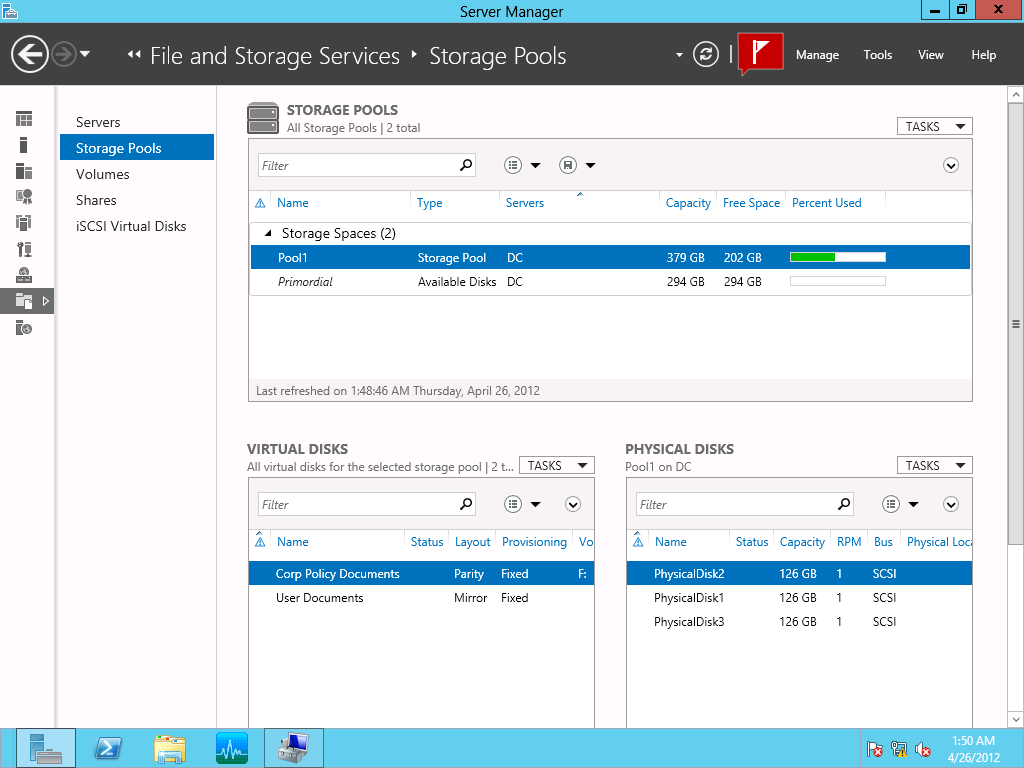The image size is (1024, 768).
Task: Select iSCSI Virtual Disks navigation item
Action: 131,227
